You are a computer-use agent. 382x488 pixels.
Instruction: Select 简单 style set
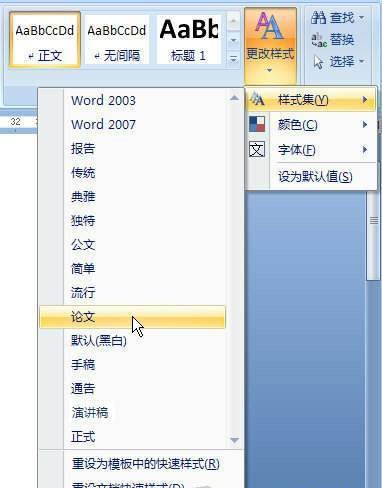pos(132,268)
